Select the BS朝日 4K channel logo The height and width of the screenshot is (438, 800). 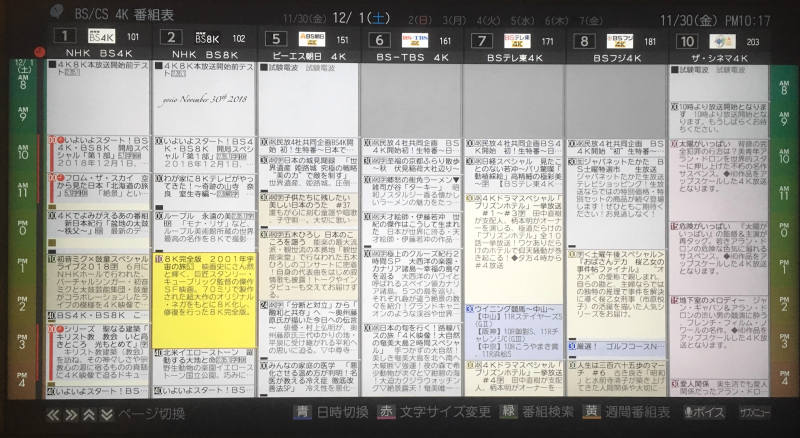(312, 39)
